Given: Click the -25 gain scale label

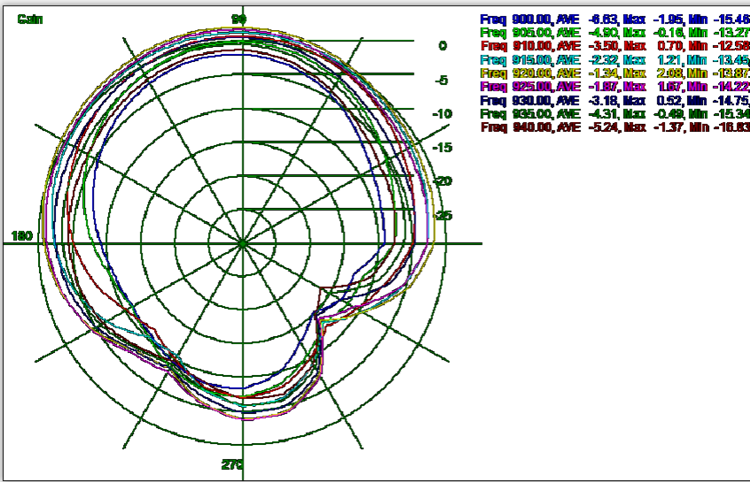Looking at the screenshot, I should tap(441, 215).
